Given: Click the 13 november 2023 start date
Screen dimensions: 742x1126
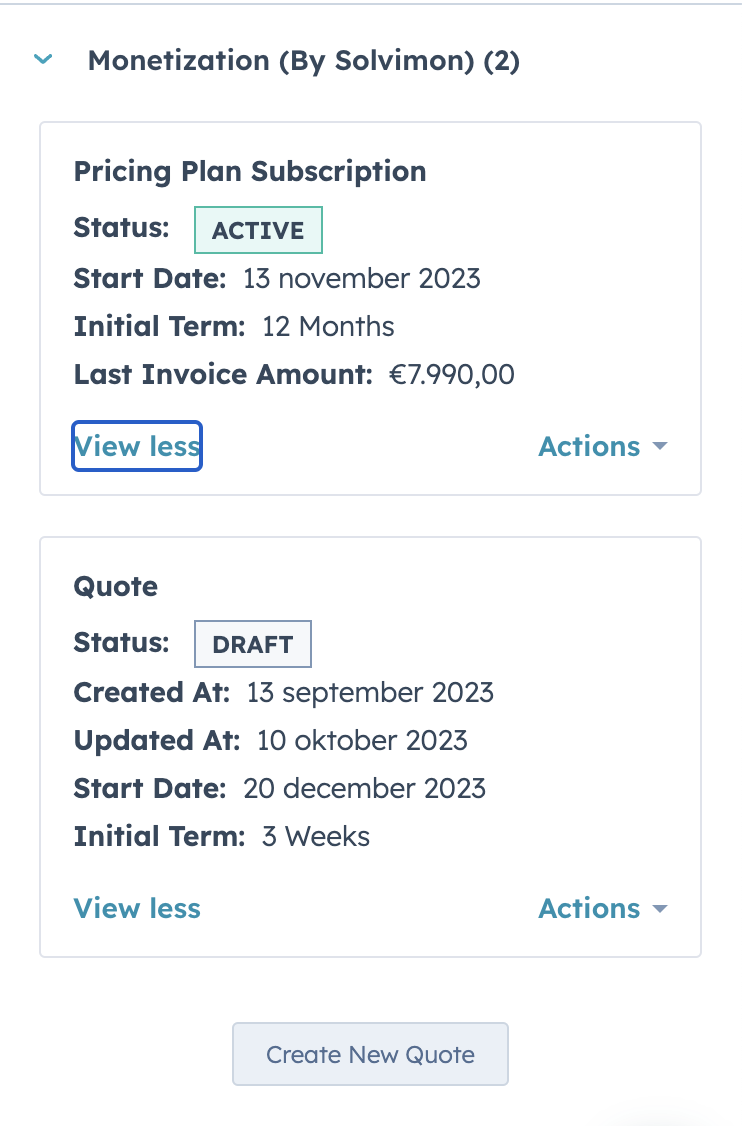Looking at the screenshot, I should [362, 278].
